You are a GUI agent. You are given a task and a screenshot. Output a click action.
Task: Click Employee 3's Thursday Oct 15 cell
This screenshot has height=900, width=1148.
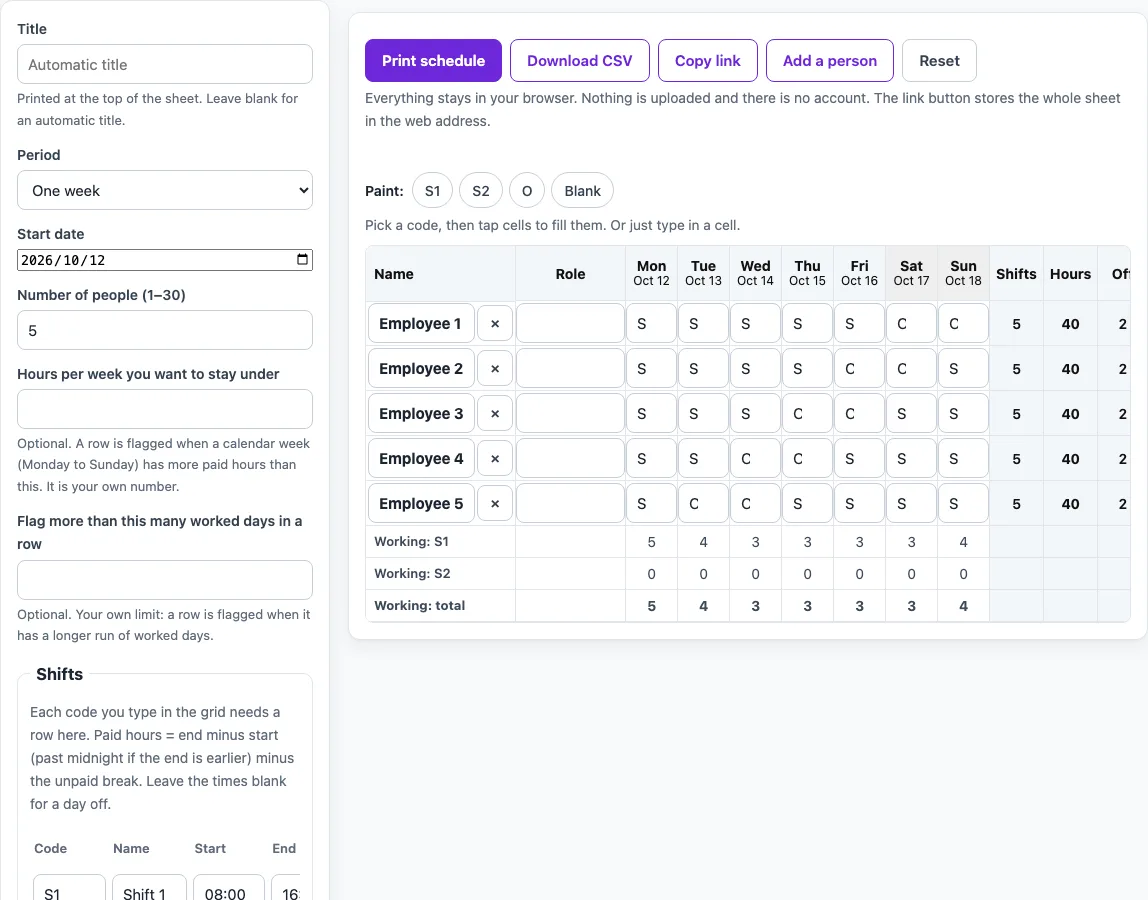pos(808,414)
